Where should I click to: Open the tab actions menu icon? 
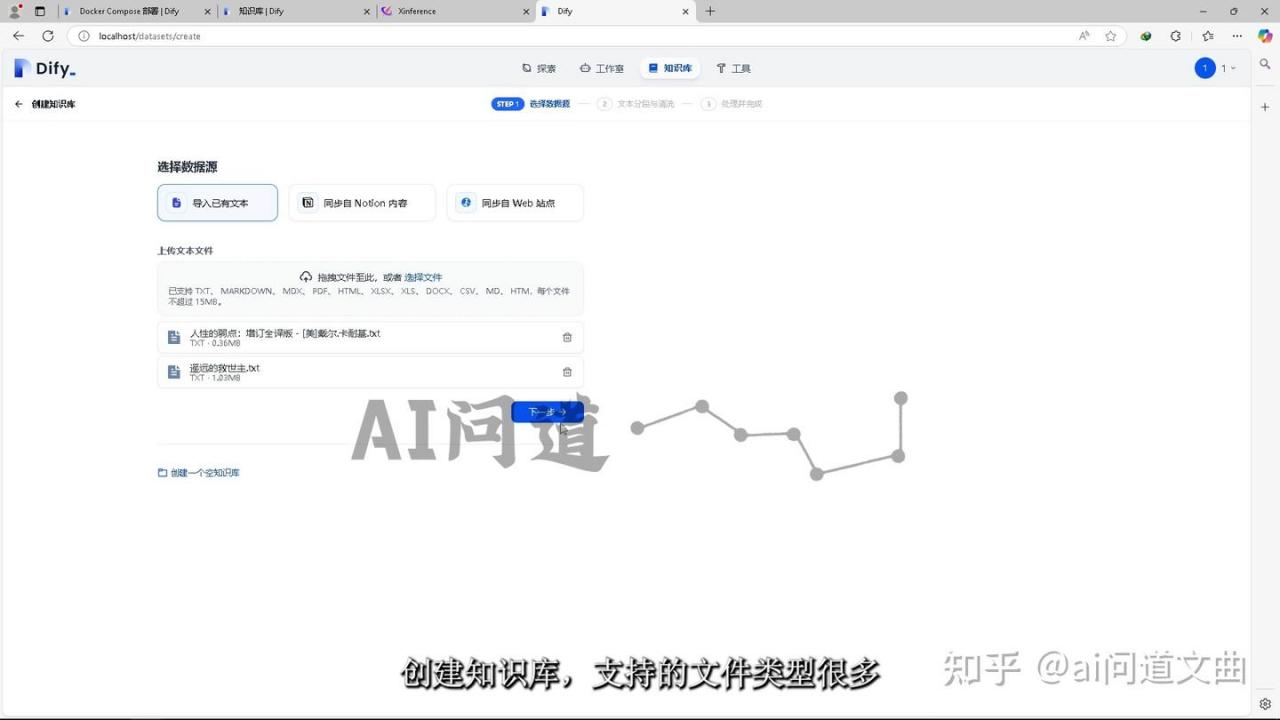[x=40, y=12]
